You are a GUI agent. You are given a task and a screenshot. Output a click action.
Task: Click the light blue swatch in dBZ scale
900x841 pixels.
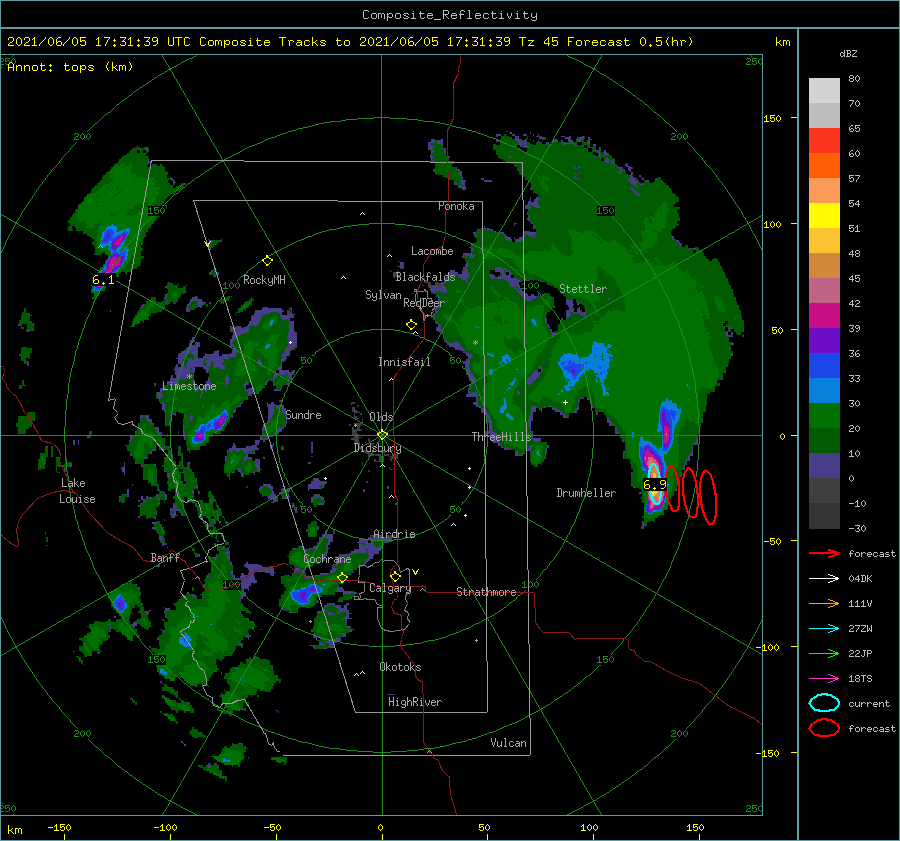[824, 391]
